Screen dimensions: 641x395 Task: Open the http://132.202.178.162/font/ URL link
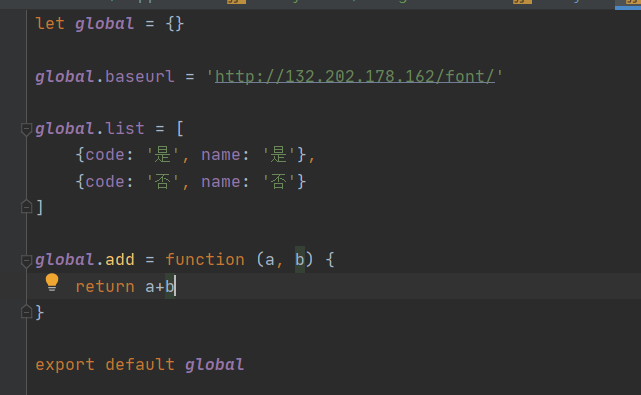355,76
